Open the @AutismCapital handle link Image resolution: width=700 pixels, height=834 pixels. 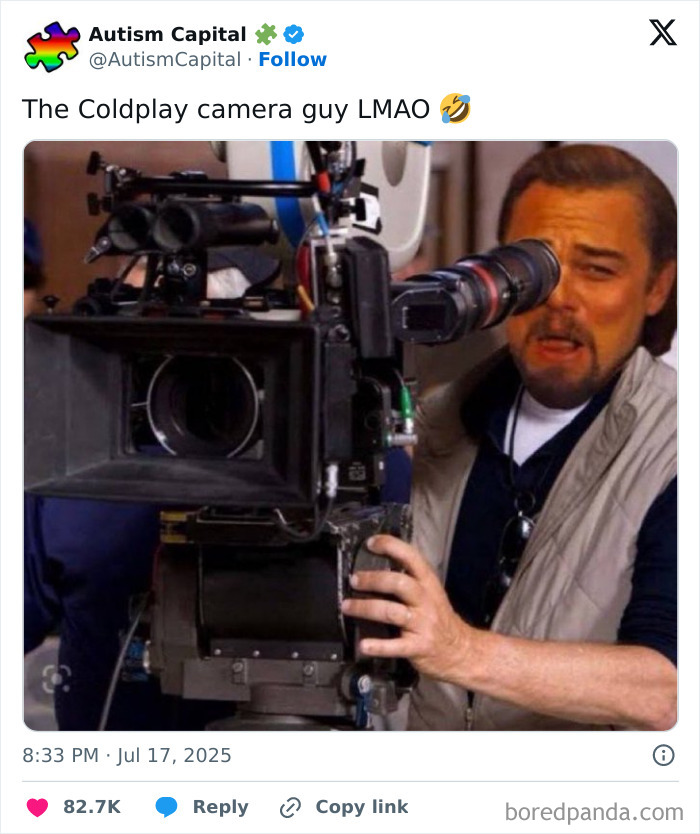[165, 60]
